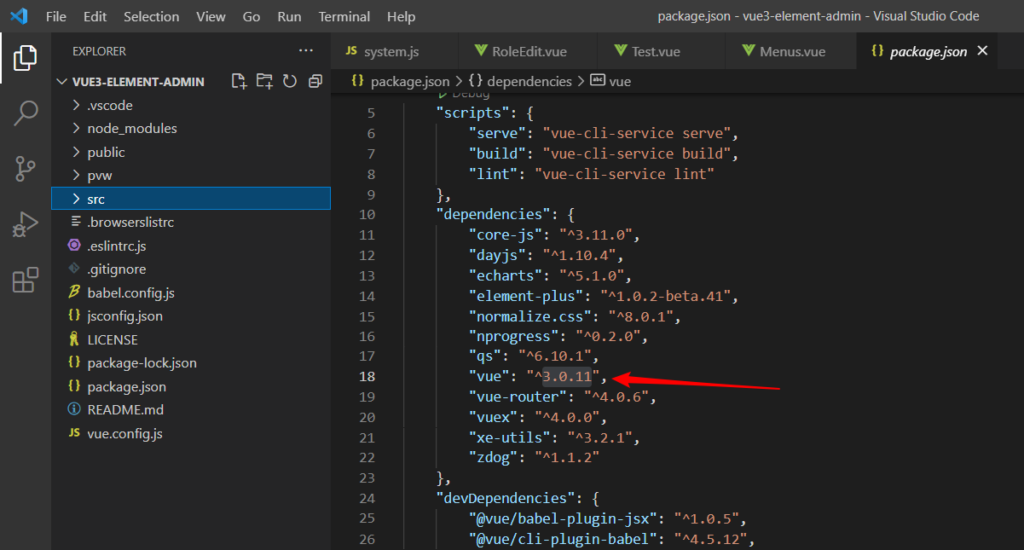Click line number 10 in gutter

tap(367, 215)
